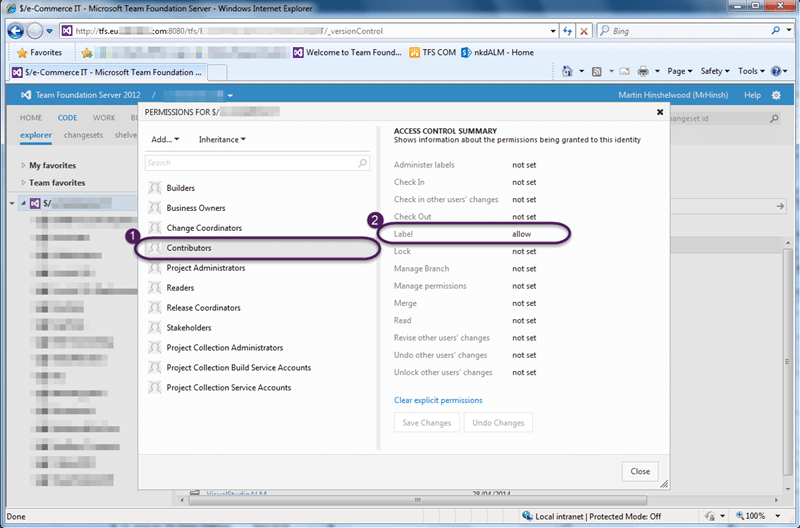This screenshot has width=800, height=528.
Task: Click the IE stop loading X icon
Action: tap(584, 31)
